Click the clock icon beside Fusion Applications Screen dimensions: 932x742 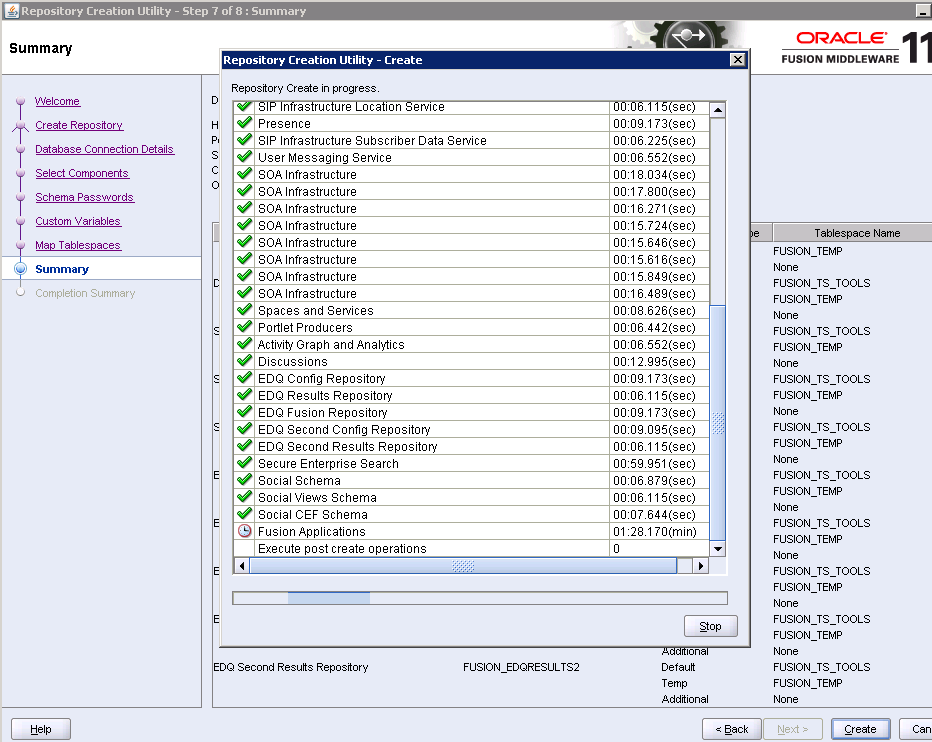click(244, 532)
